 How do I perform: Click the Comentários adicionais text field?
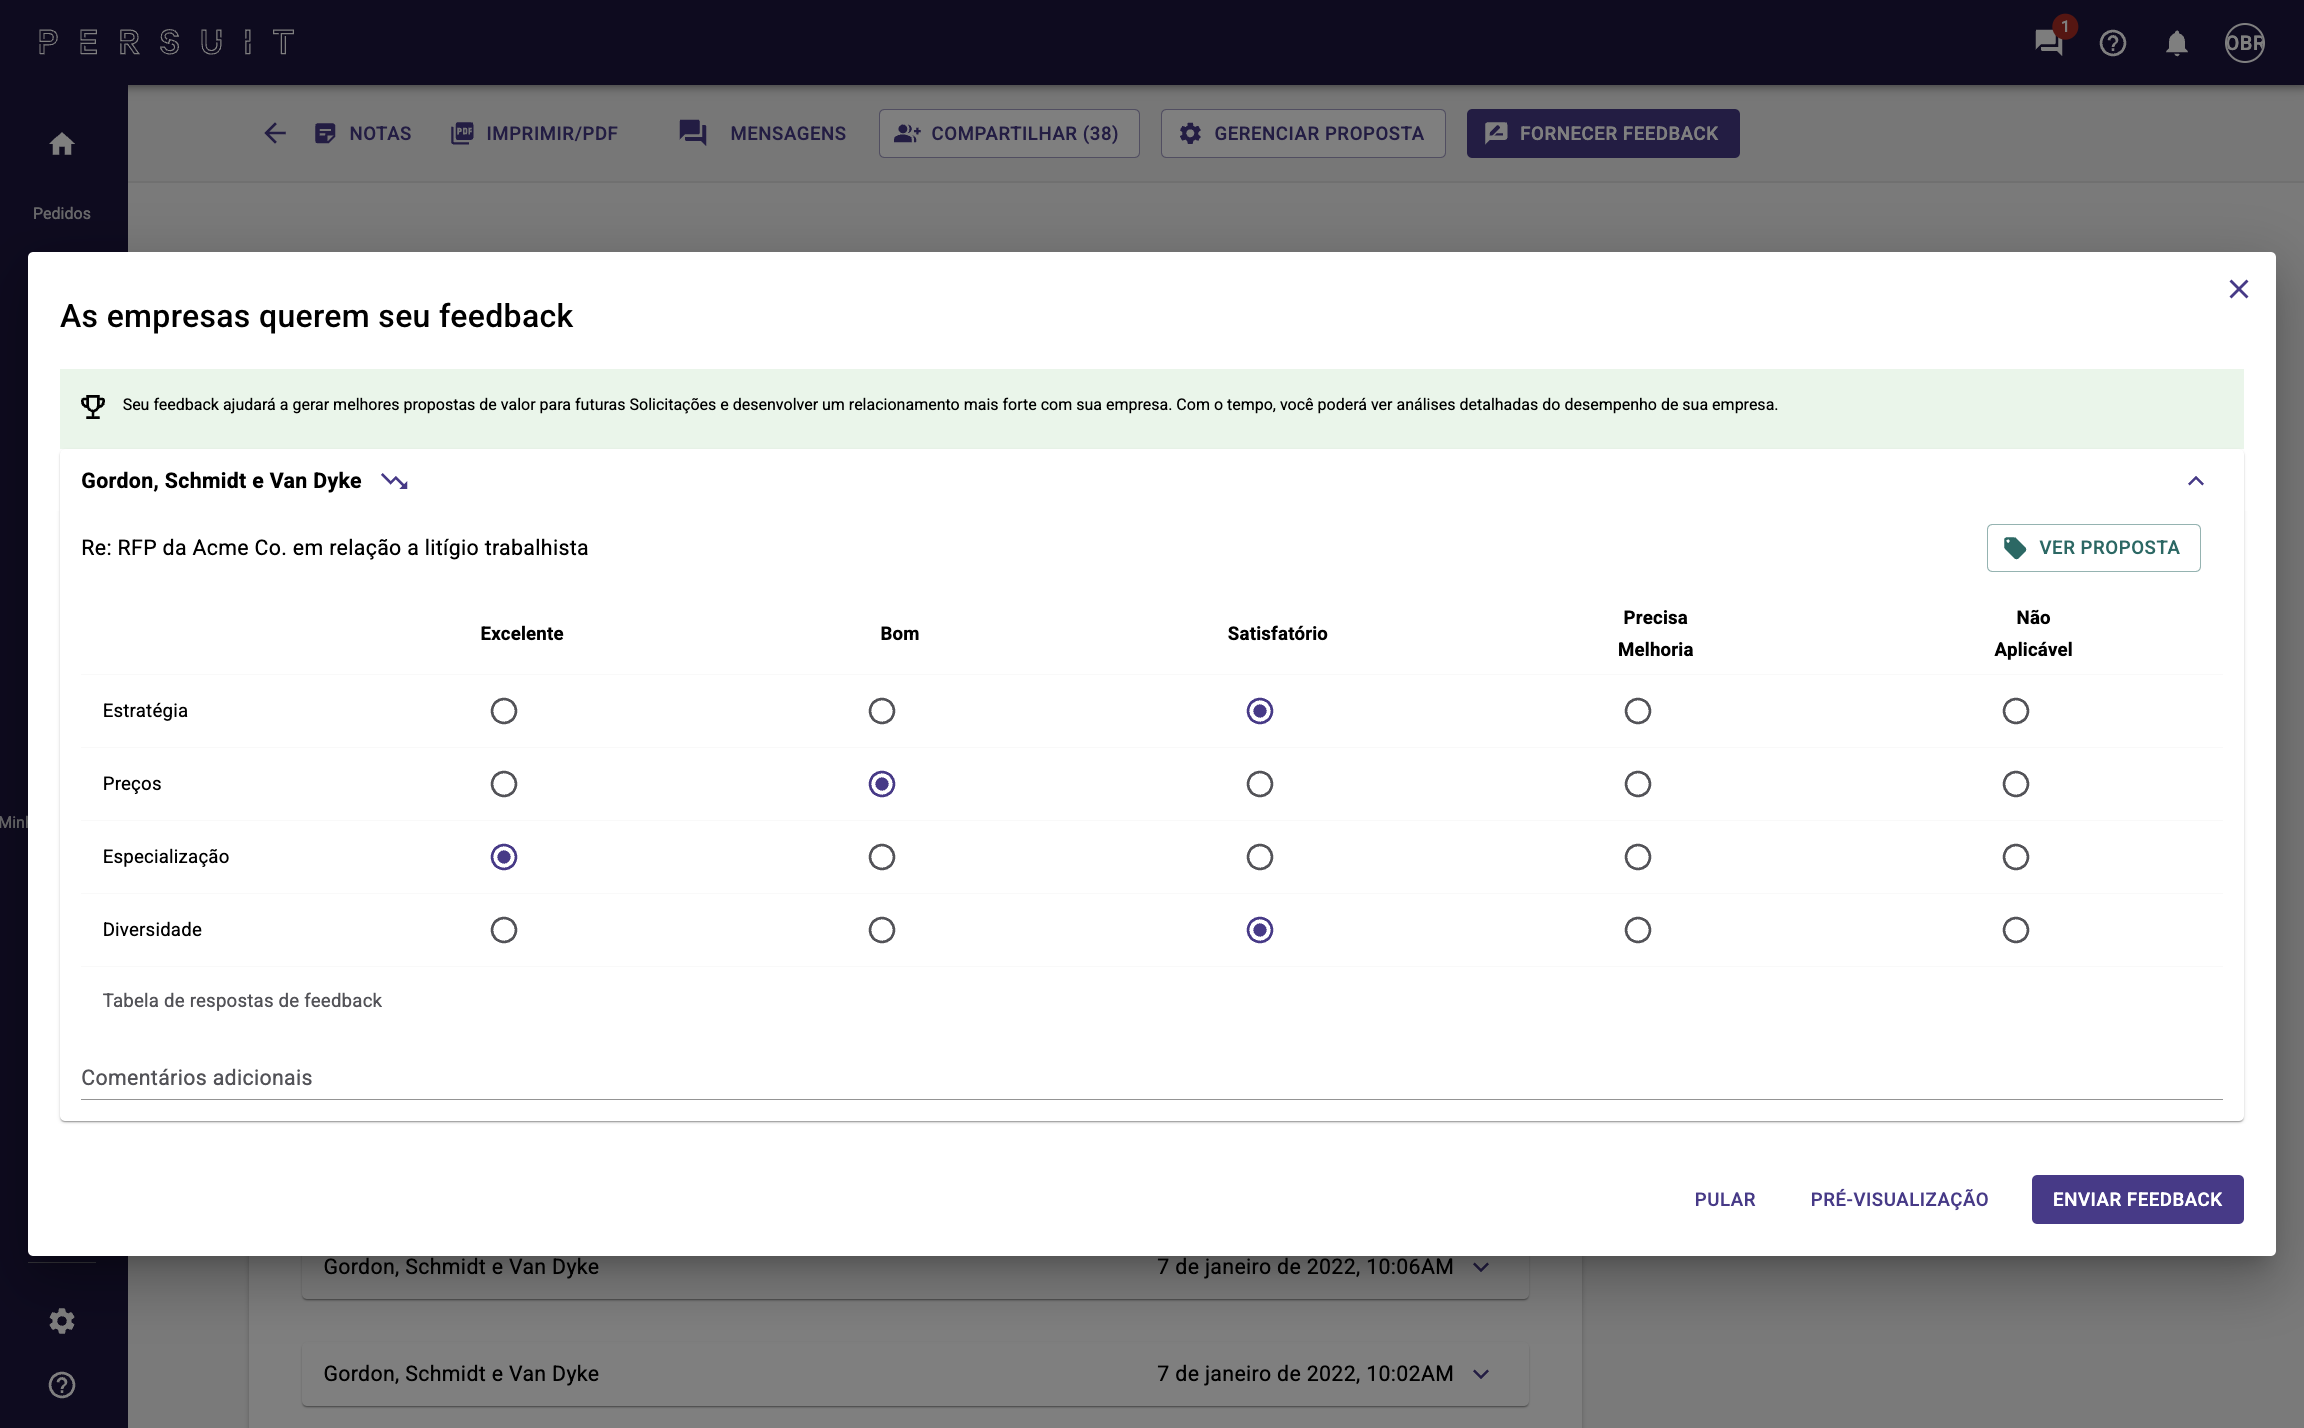click(x=1150, y=1078)
